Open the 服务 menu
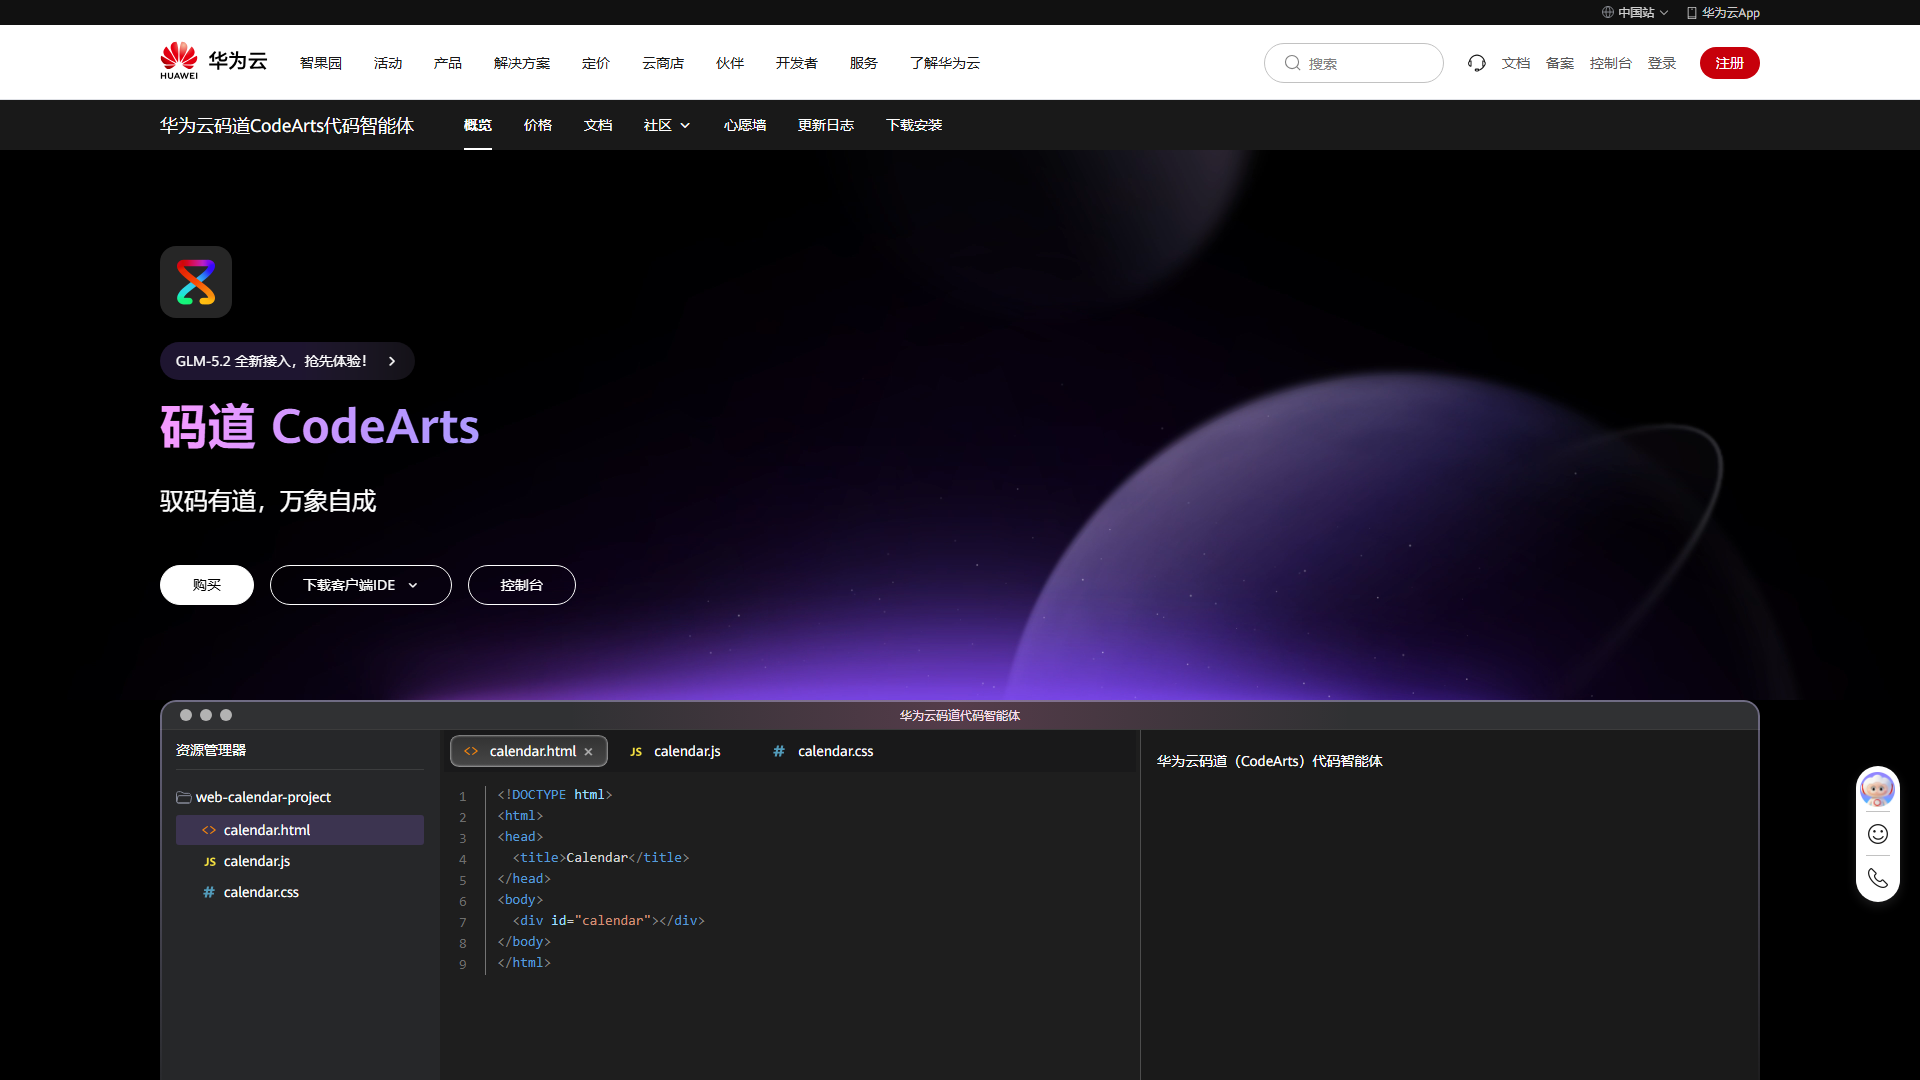 coord(864,63)
